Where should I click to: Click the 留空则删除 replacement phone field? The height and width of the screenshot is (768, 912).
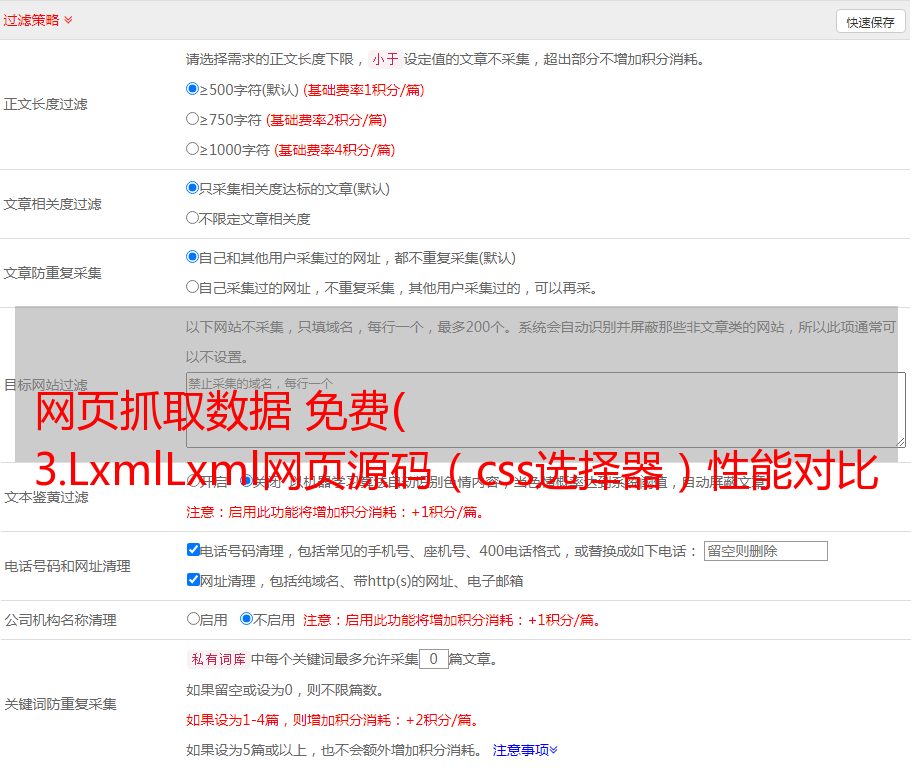click(765, 551)
